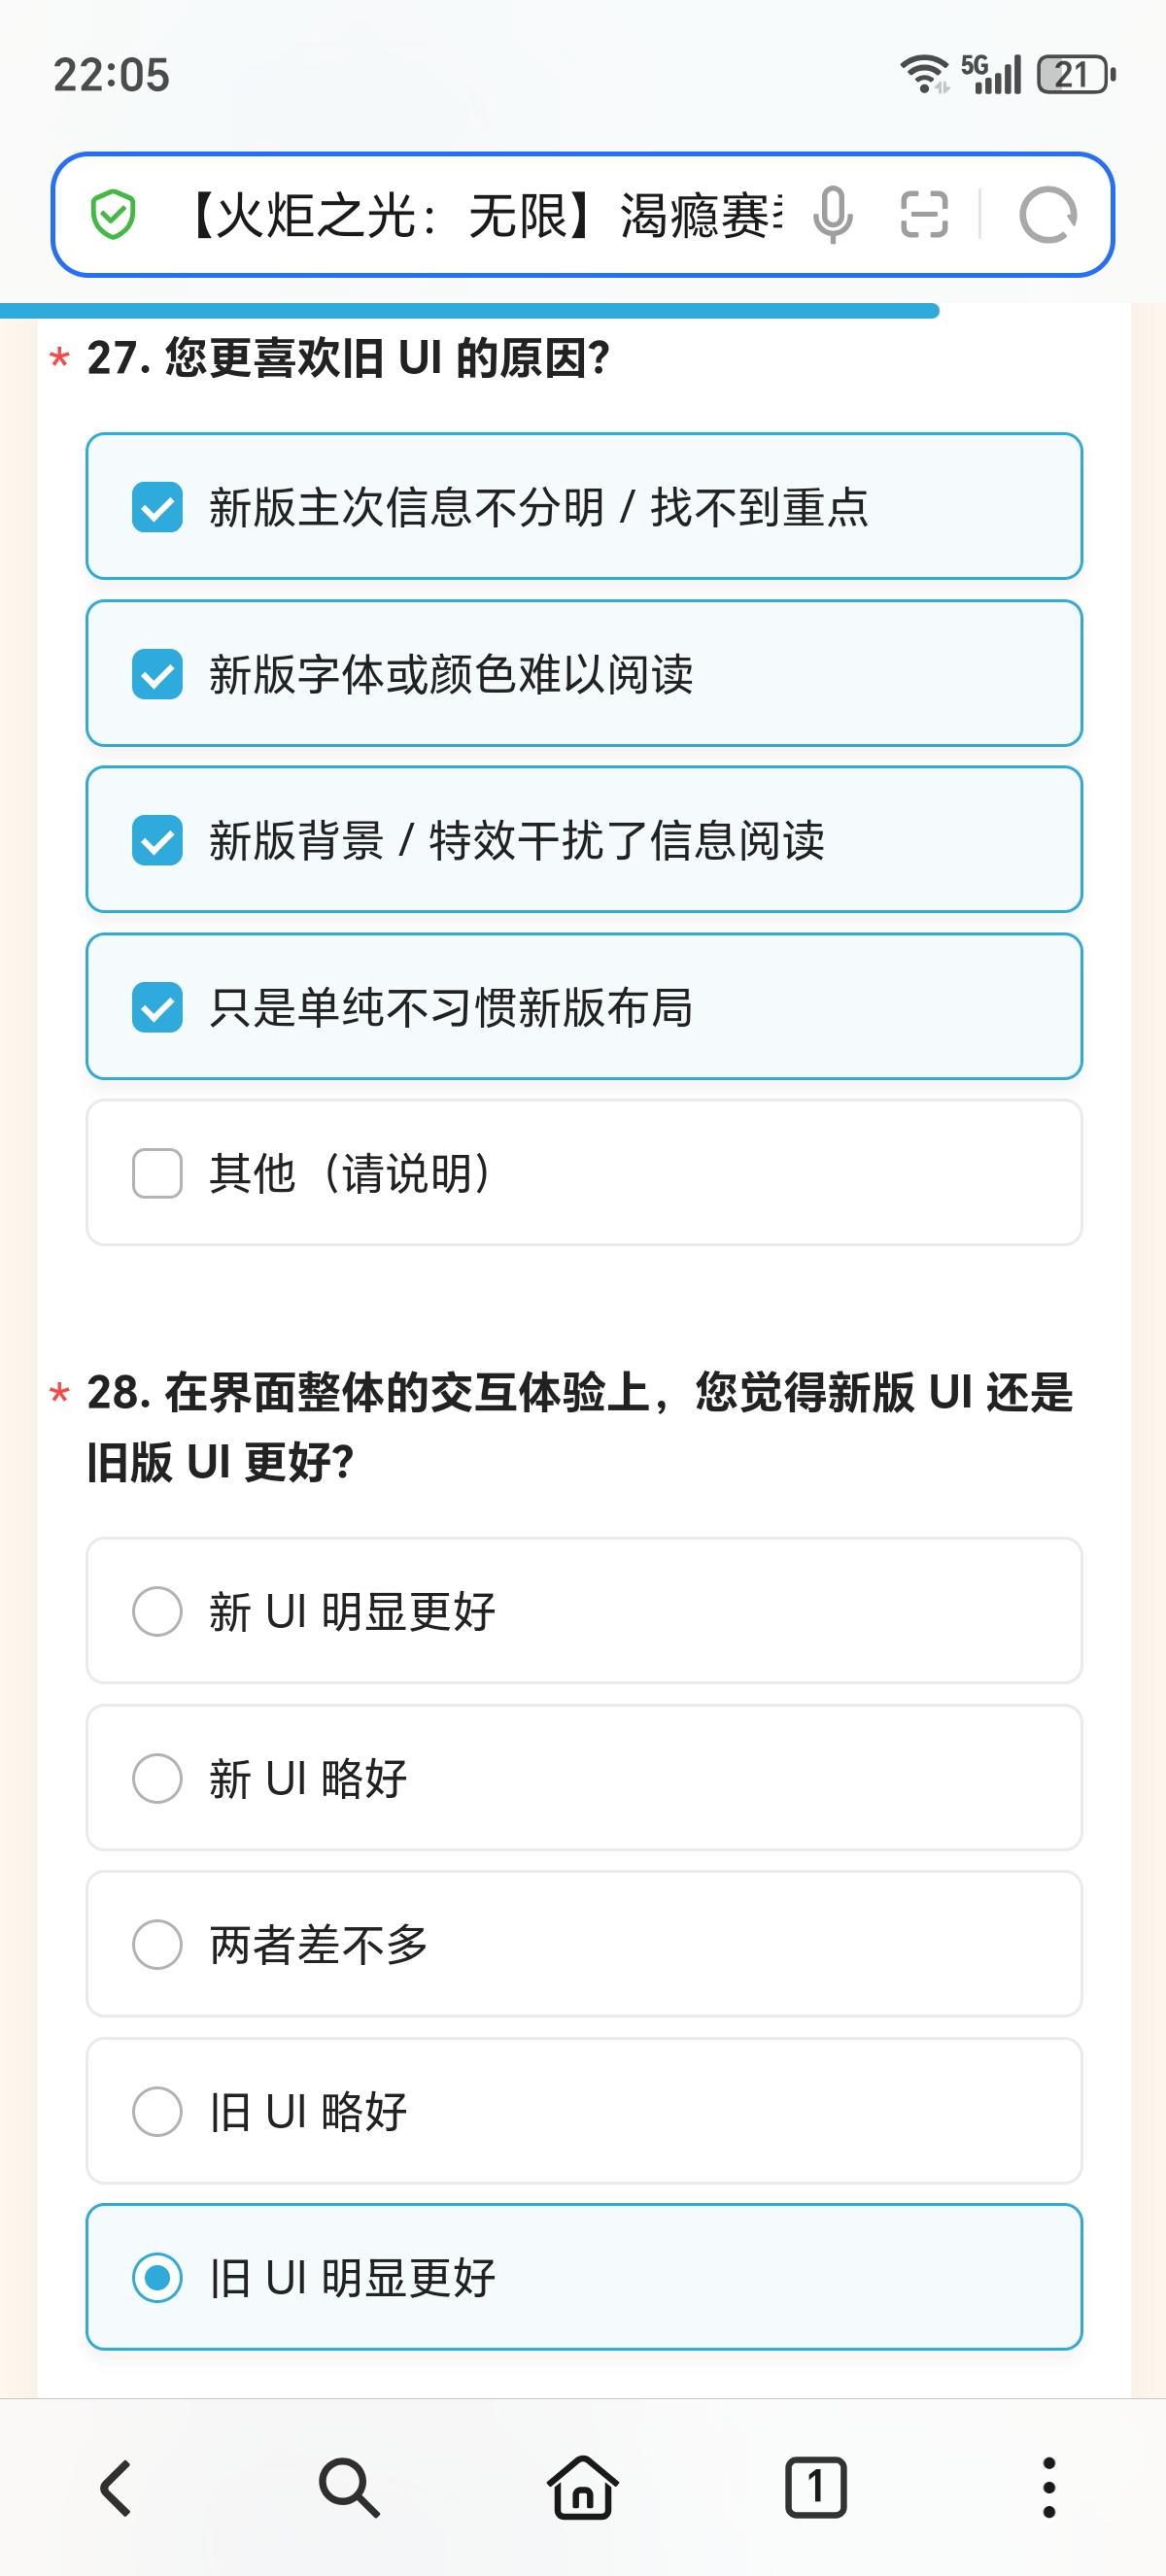Go to the browser home page icon

[x=582, y=2487]
